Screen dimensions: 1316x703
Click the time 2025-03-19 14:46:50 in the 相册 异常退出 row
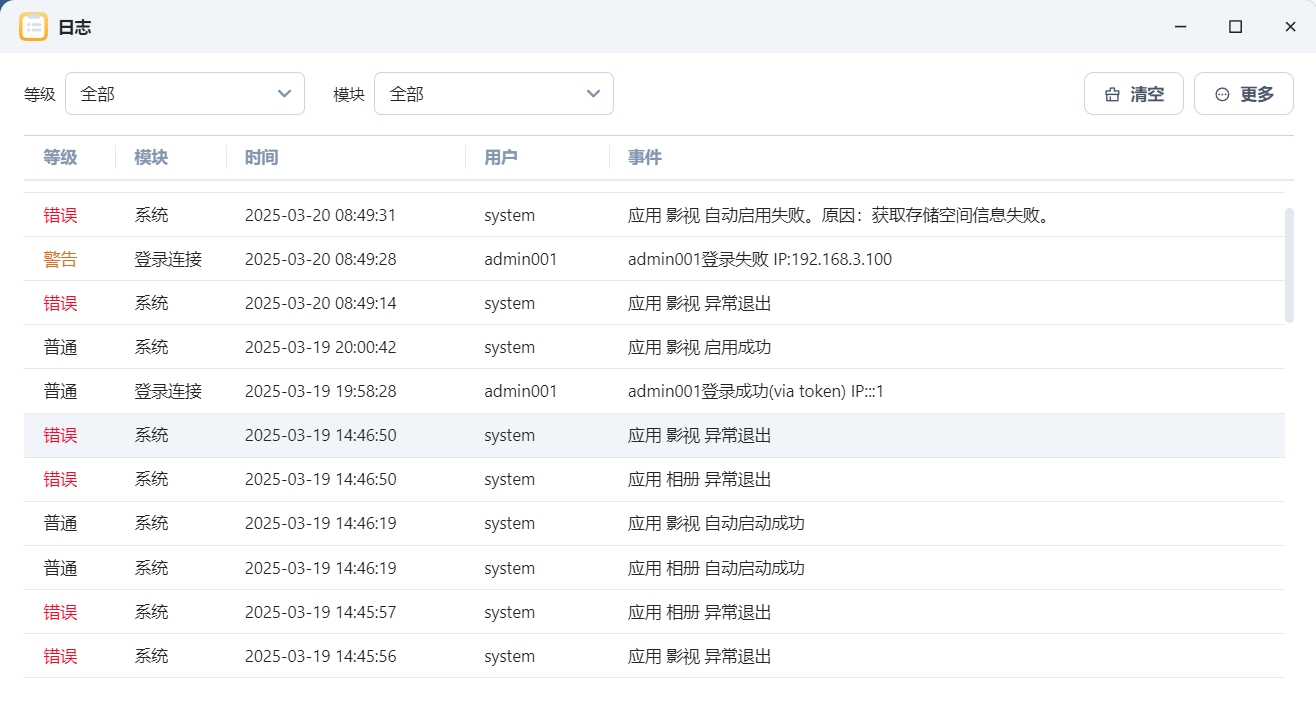320,479
